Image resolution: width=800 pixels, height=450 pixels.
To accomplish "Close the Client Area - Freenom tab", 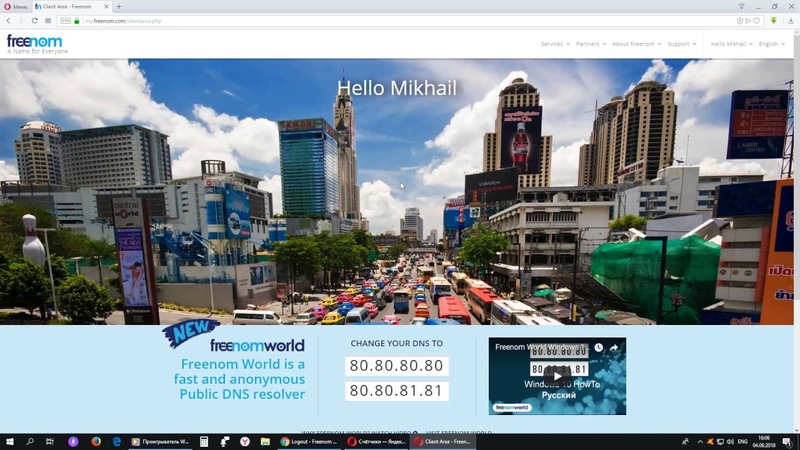I will click(106, 7).
